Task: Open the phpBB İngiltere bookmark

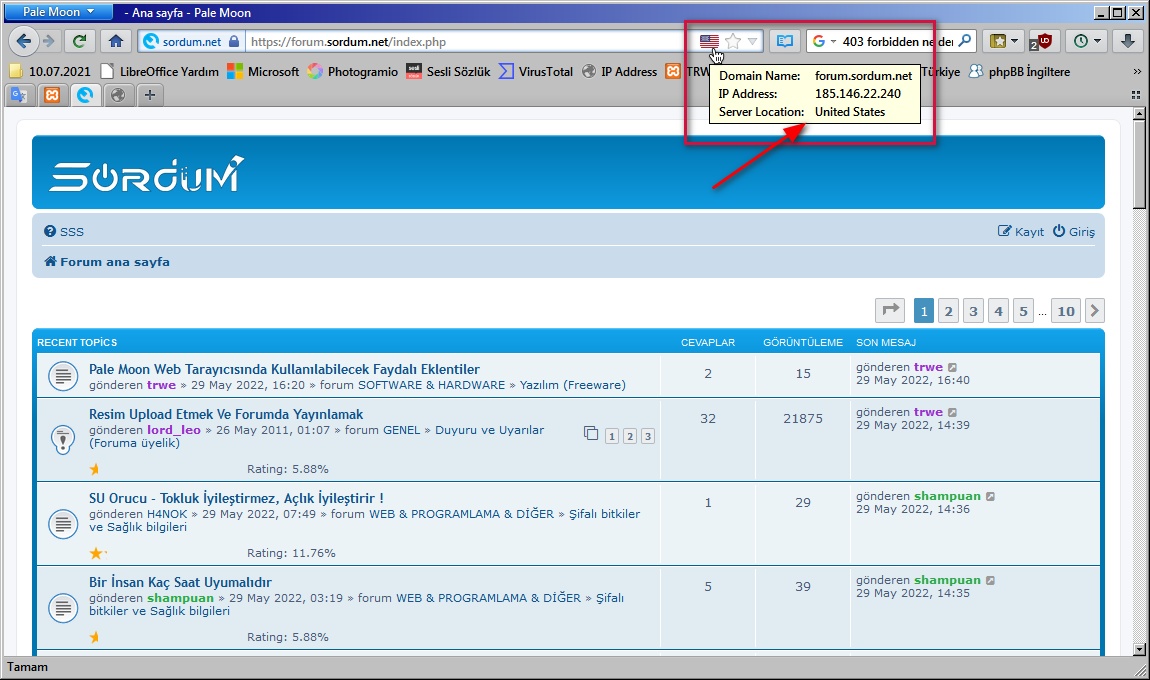Action: click(x=1019, y=71)
